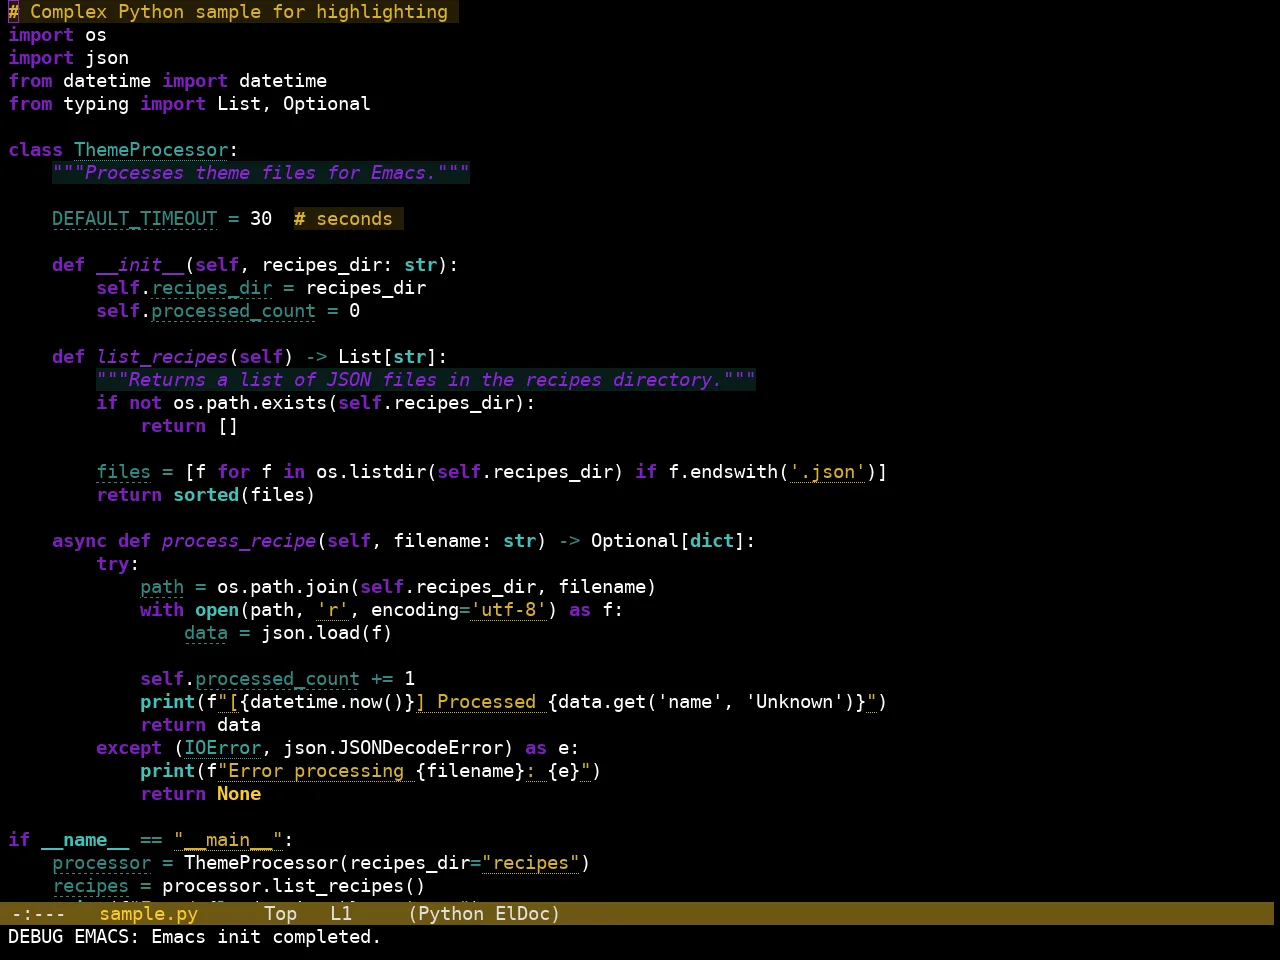Viewport: 1280px width, 960px height.
Task: Click the buffer status dashes in mode line
Action: (38, 914)
